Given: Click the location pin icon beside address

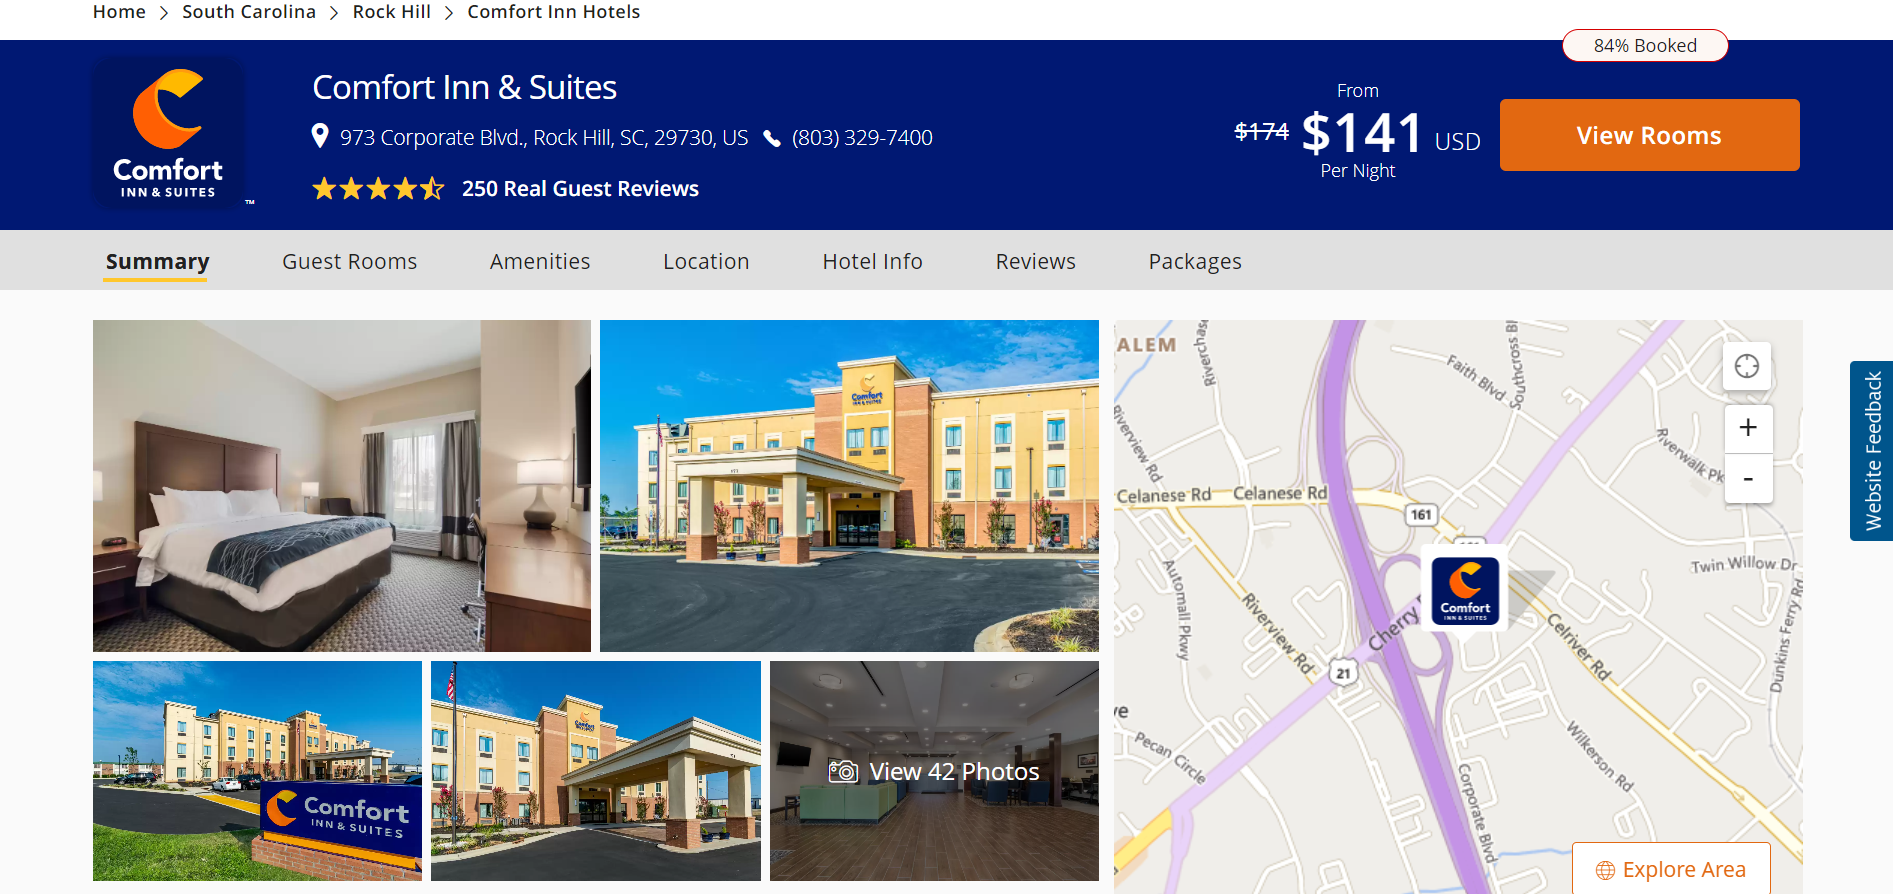Looking at the screenshot, I should click(320, 136).
